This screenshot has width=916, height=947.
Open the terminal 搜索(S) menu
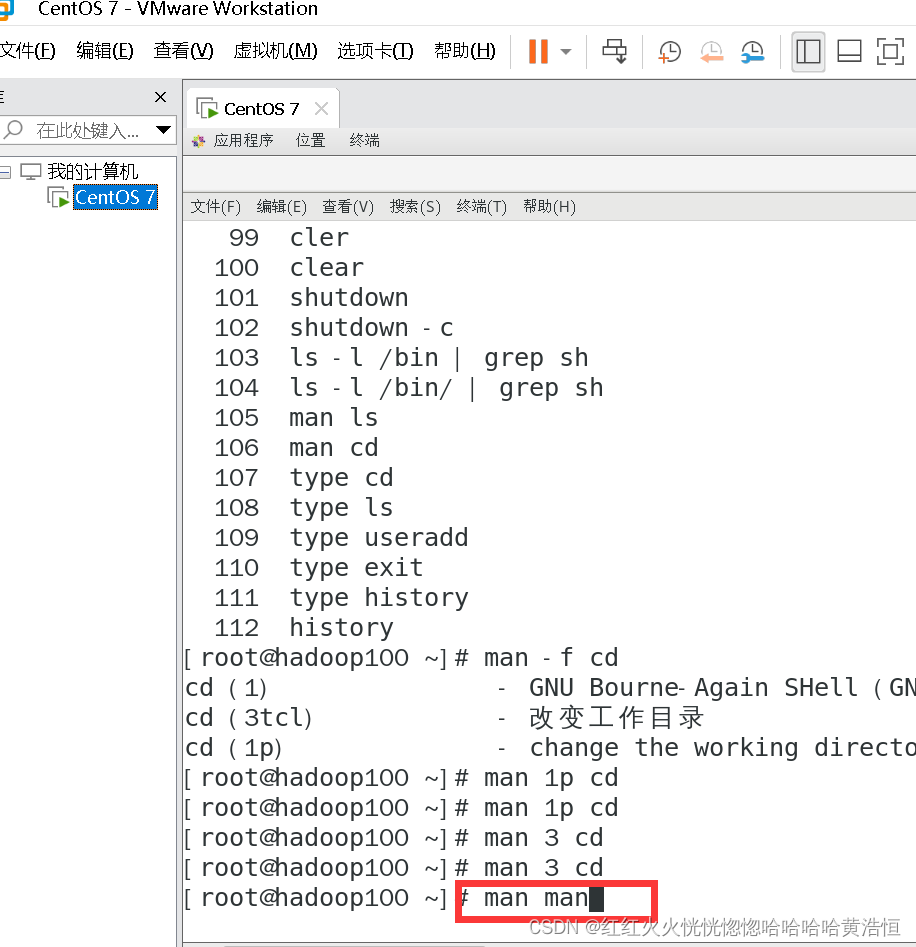[x=415, y=207]
